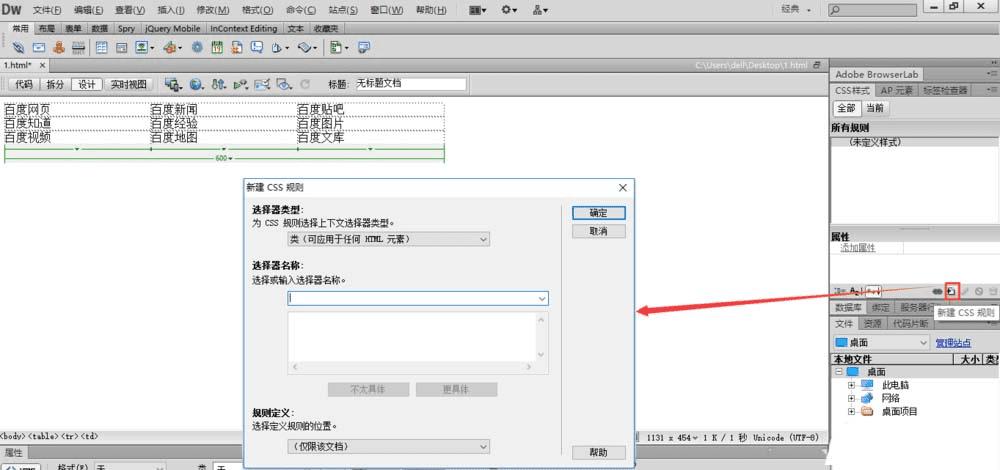
Task: Collapse the 桌面 root tree node
Action: tap(838, 372)
